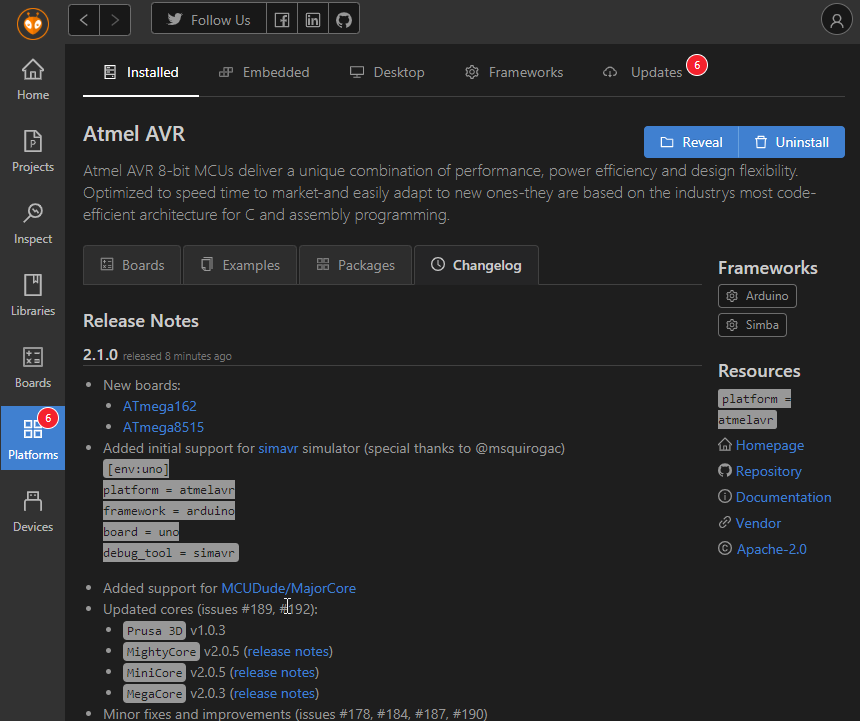Viewport: 860px width, 721px height.
Task: Switch to the Desktop tab
Action: [x=387, y=72]
